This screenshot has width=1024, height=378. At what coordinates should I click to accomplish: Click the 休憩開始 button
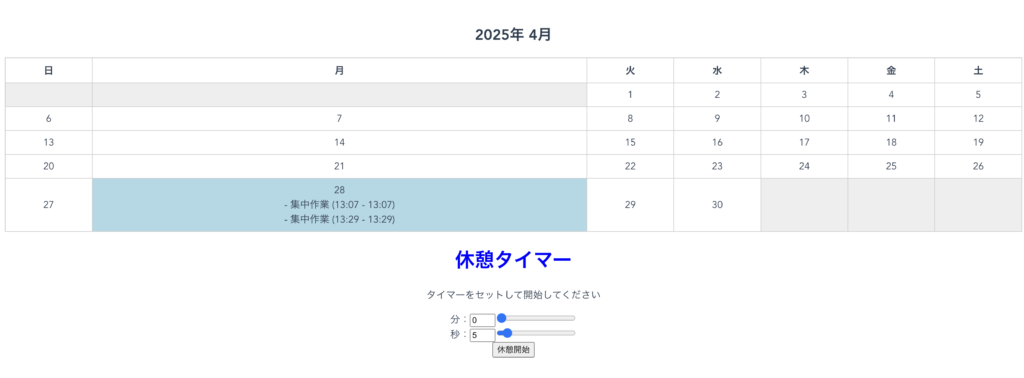513,350
